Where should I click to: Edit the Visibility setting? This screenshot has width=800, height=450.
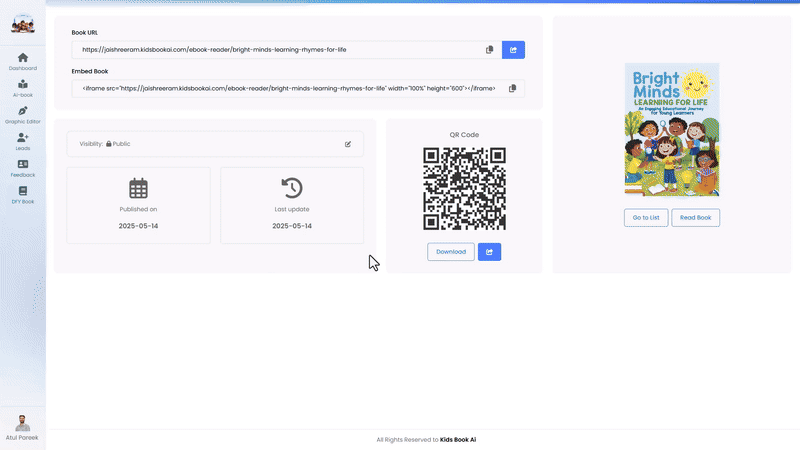[348, 144]
